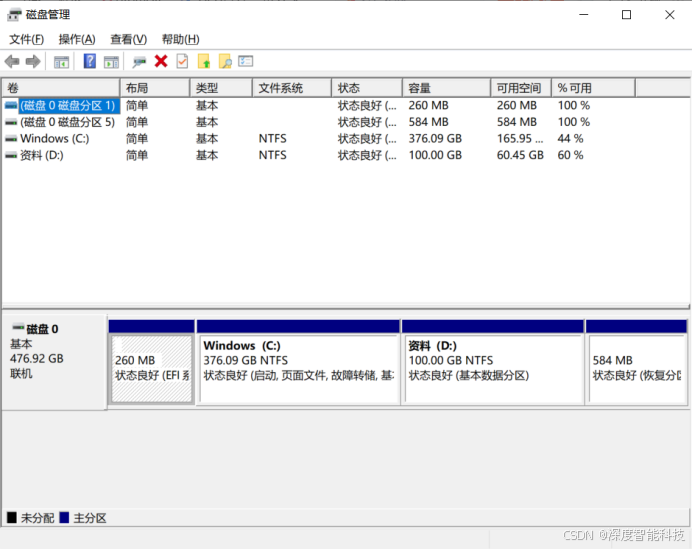Click the 44 % available cell
693x549 pixels.
[x=570, y=139]
